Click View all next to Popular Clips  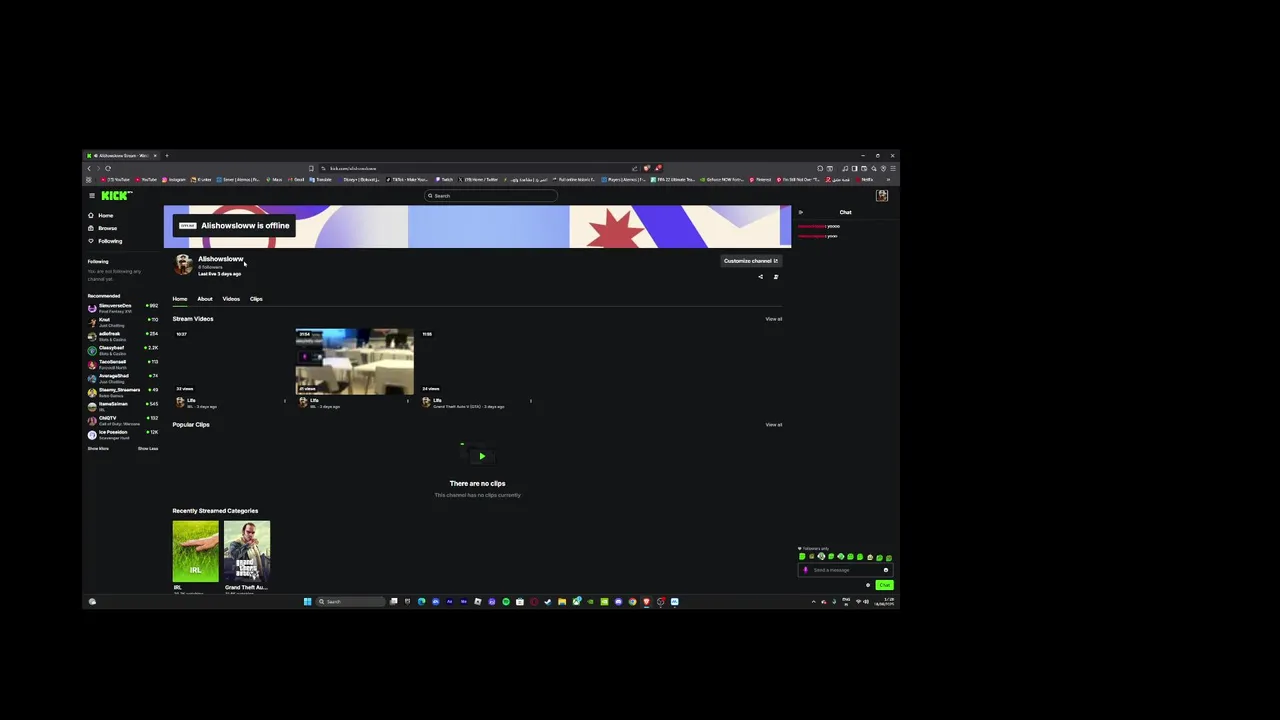774,425
